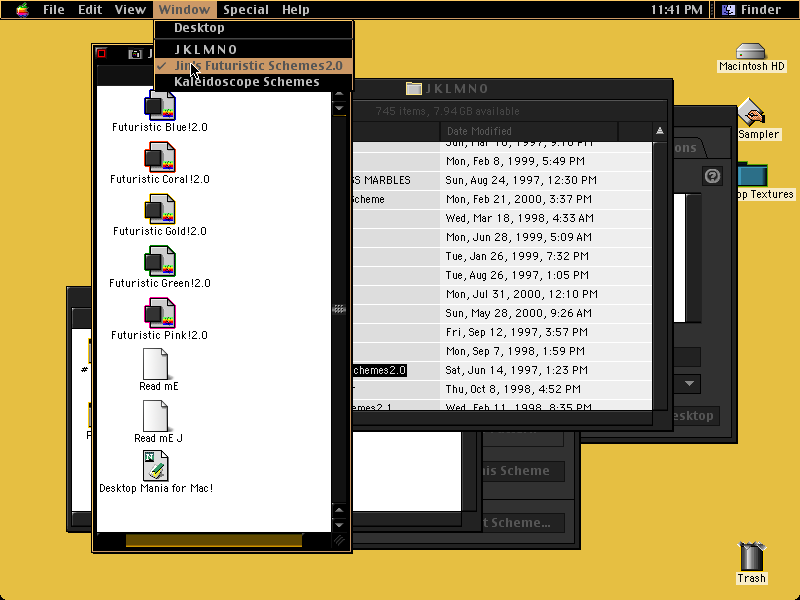Close the Futuristic Schemes window via red box
The width and height of the screenshot is (800, 600).
pos(102,54)
